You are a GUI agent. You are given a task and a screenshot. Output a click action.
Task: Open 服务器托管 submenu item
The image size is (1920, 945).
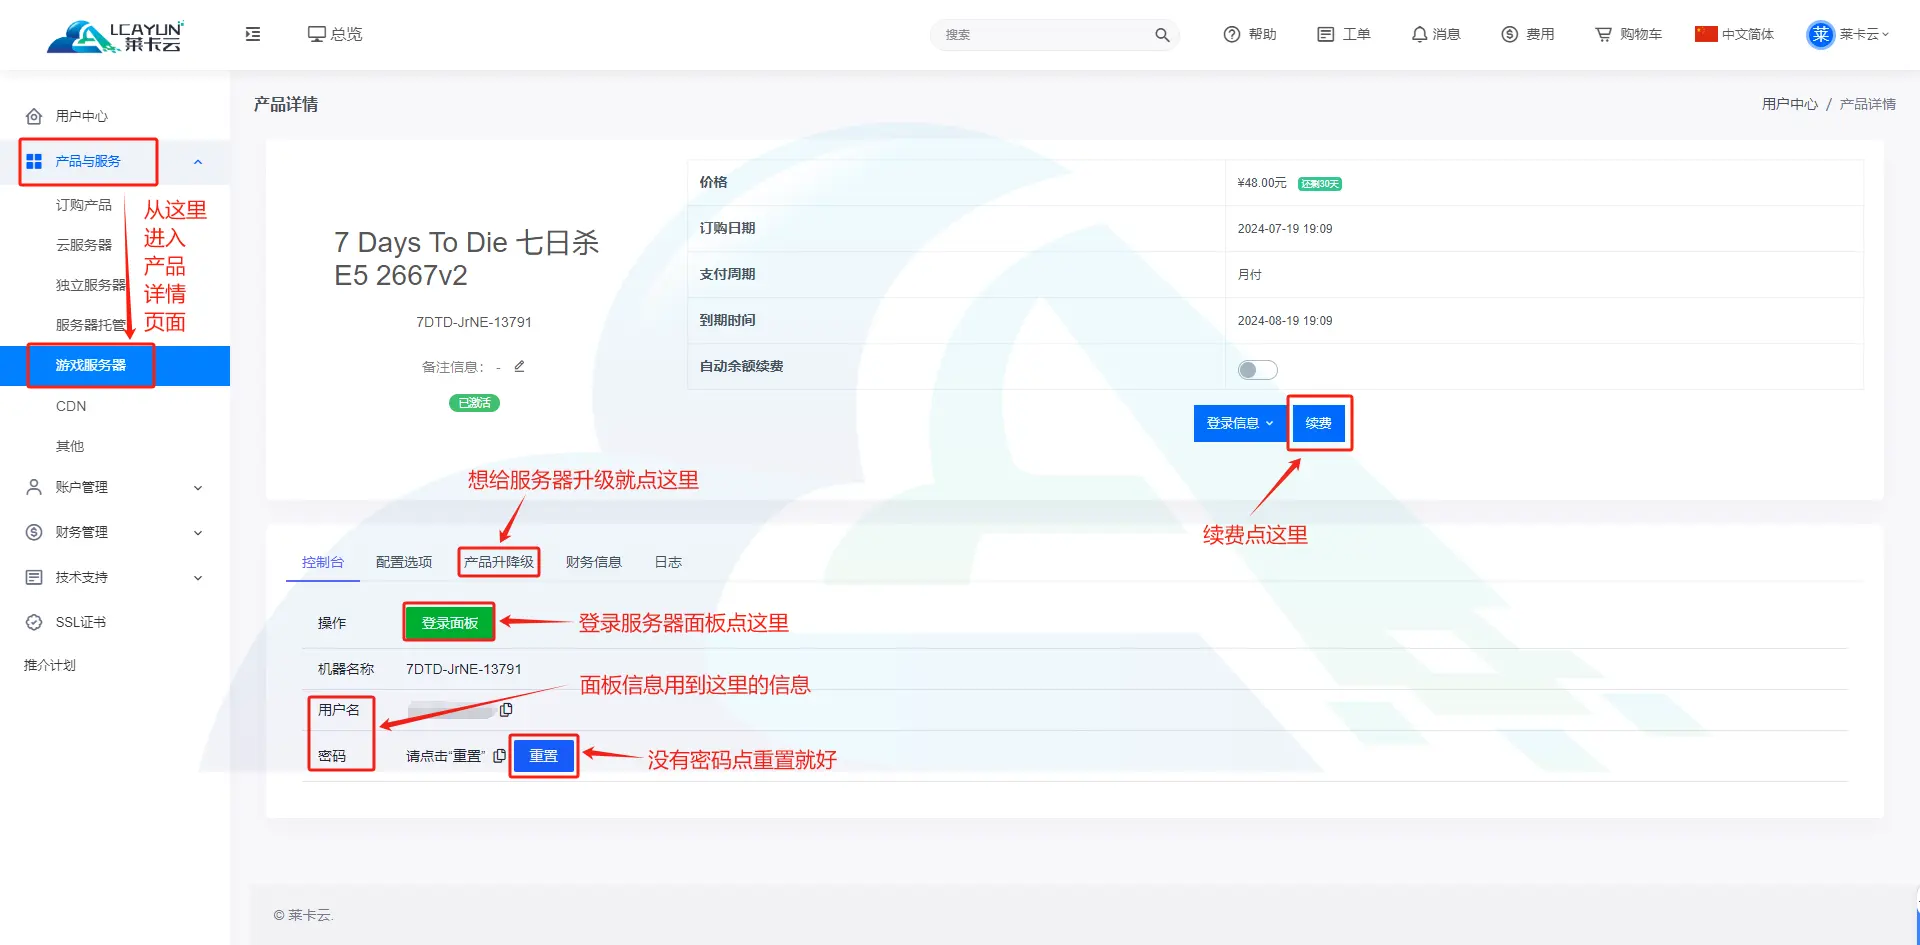pos(91,325)
